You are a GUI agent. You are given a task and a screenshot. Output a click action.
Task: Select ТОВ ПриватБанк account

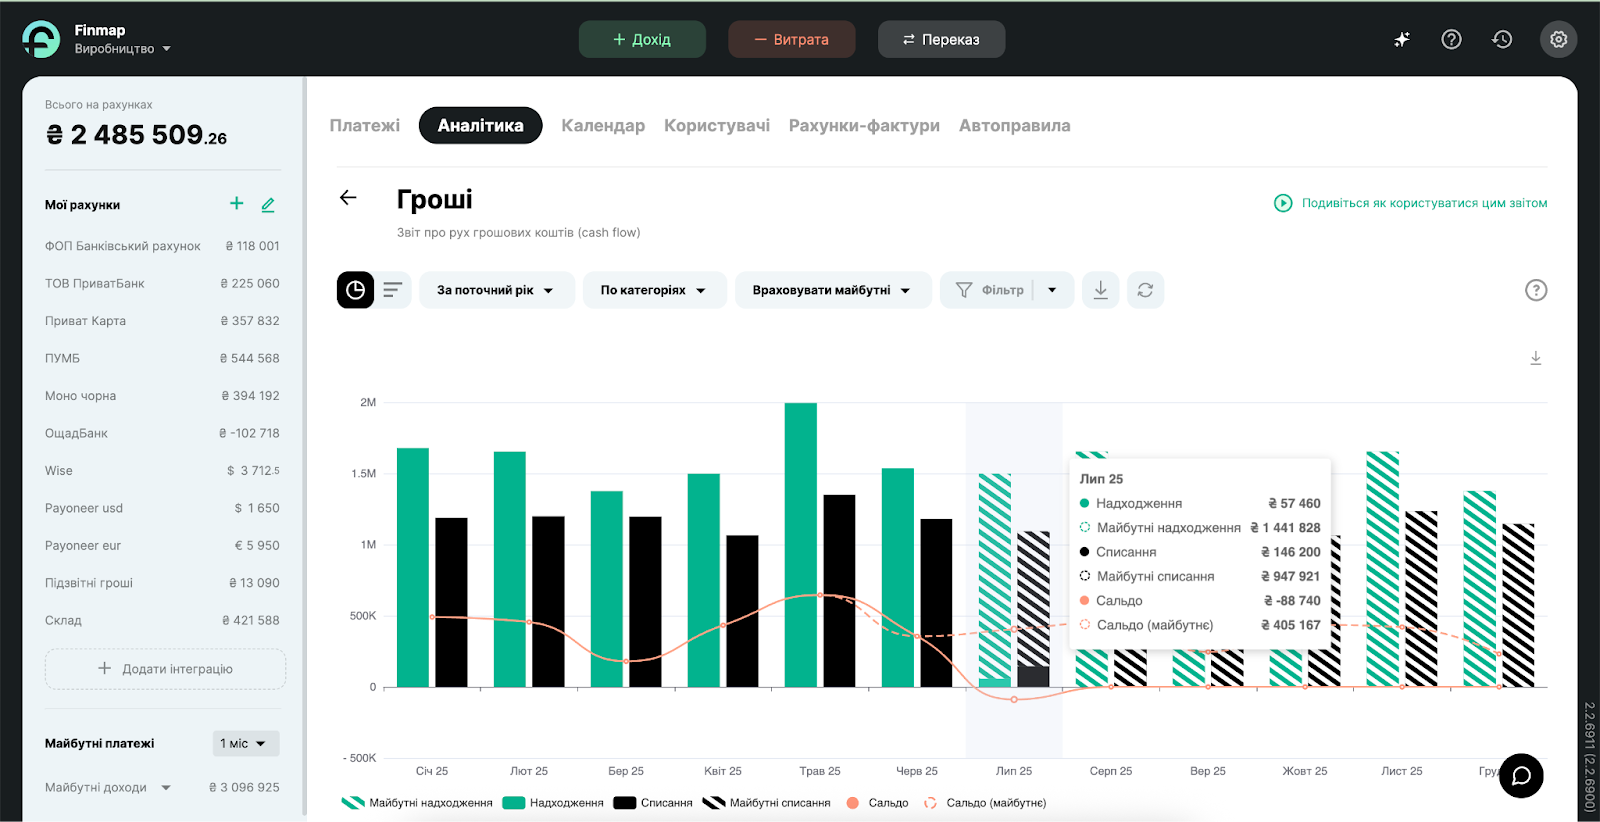pyautogui.click(x=162, y=283)
